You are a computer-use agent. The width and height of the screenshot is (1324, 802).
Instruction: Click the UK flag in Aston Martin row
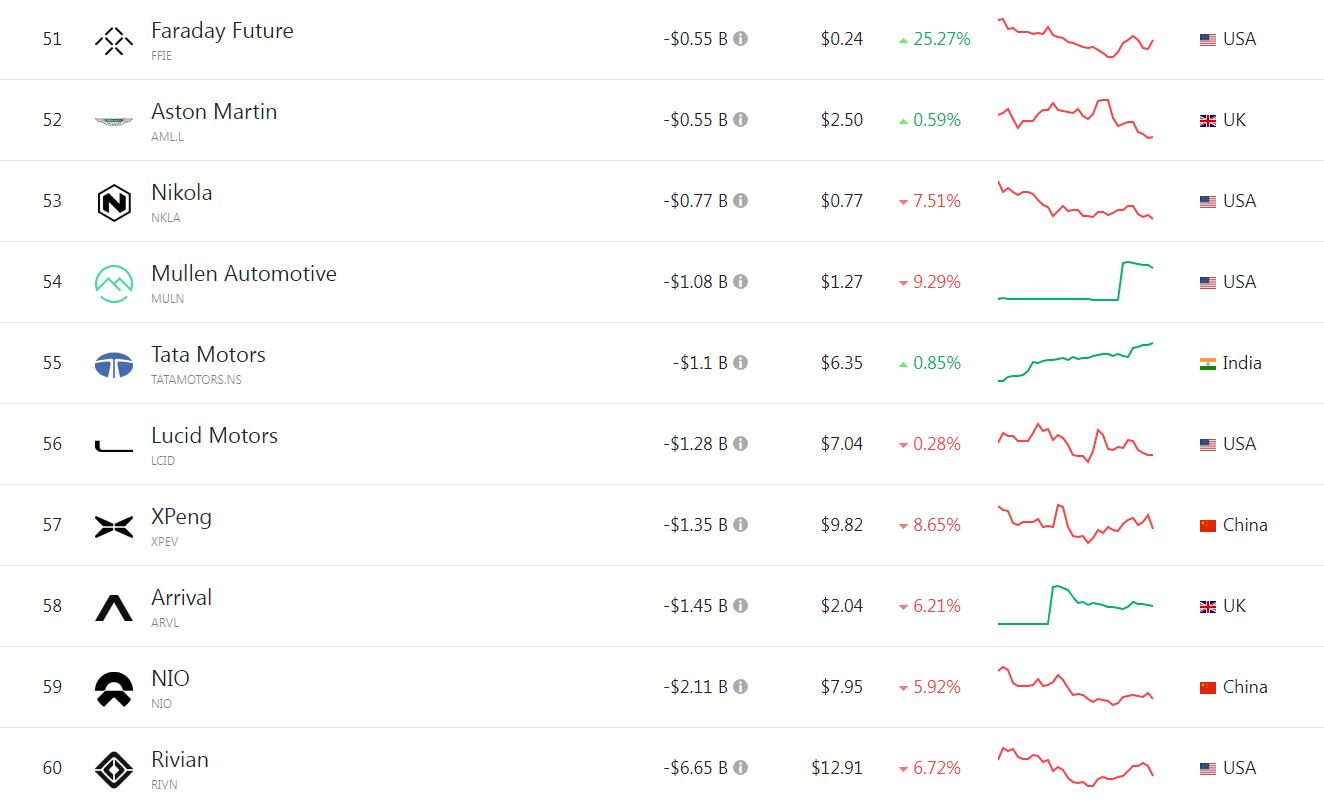[1208, 120]
